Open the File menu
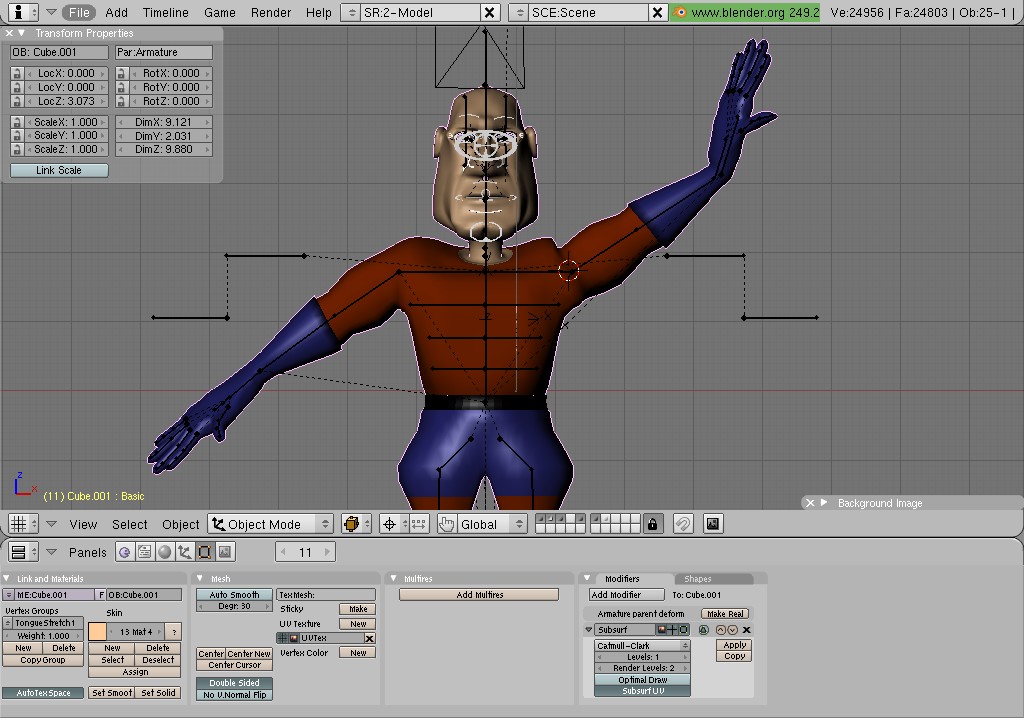Screen dimensions: 1024x718 coord(79,12)
